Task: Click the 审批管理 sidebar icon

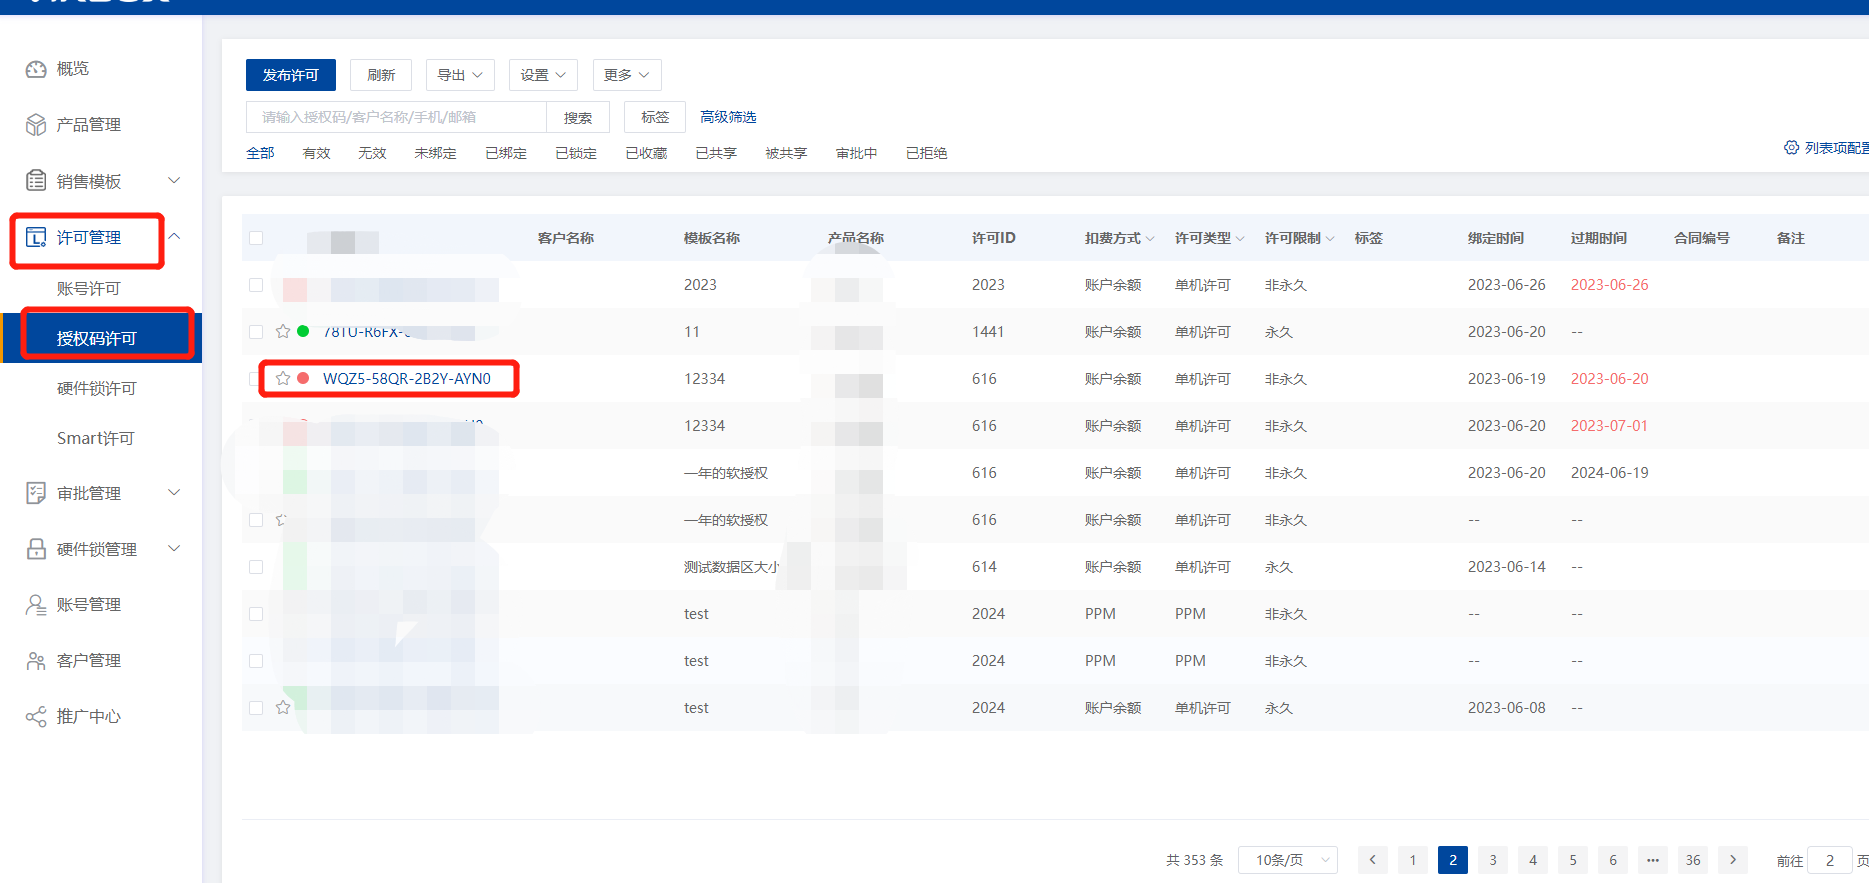Action: click(36, 493)
